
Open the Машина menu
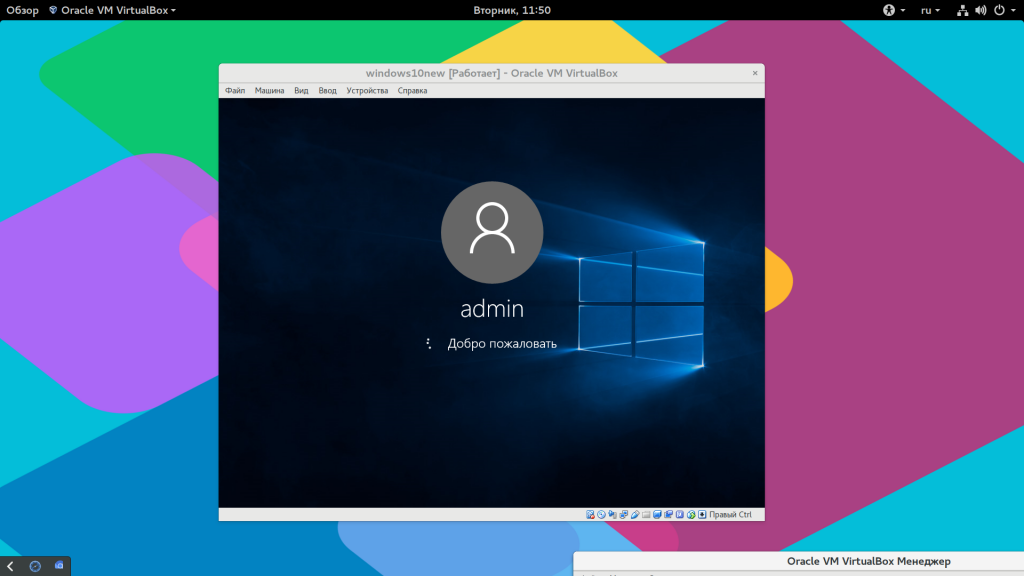pyautogui.click(x=269, y=90)
